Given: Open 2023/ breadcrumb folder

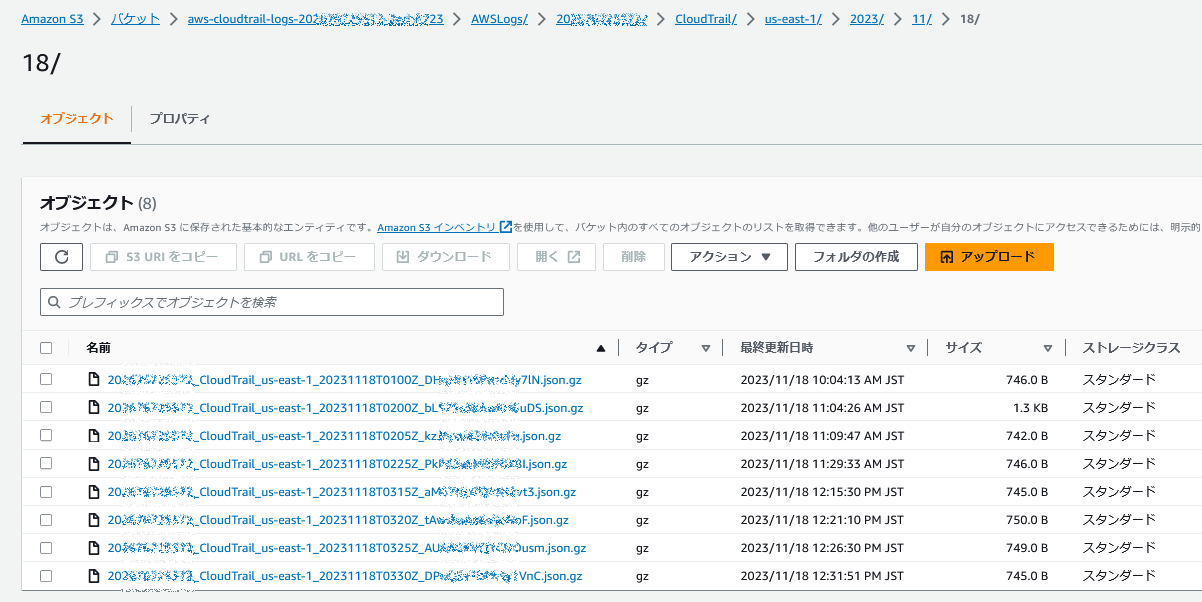Looking at the screenshot, I should [867, 19].
